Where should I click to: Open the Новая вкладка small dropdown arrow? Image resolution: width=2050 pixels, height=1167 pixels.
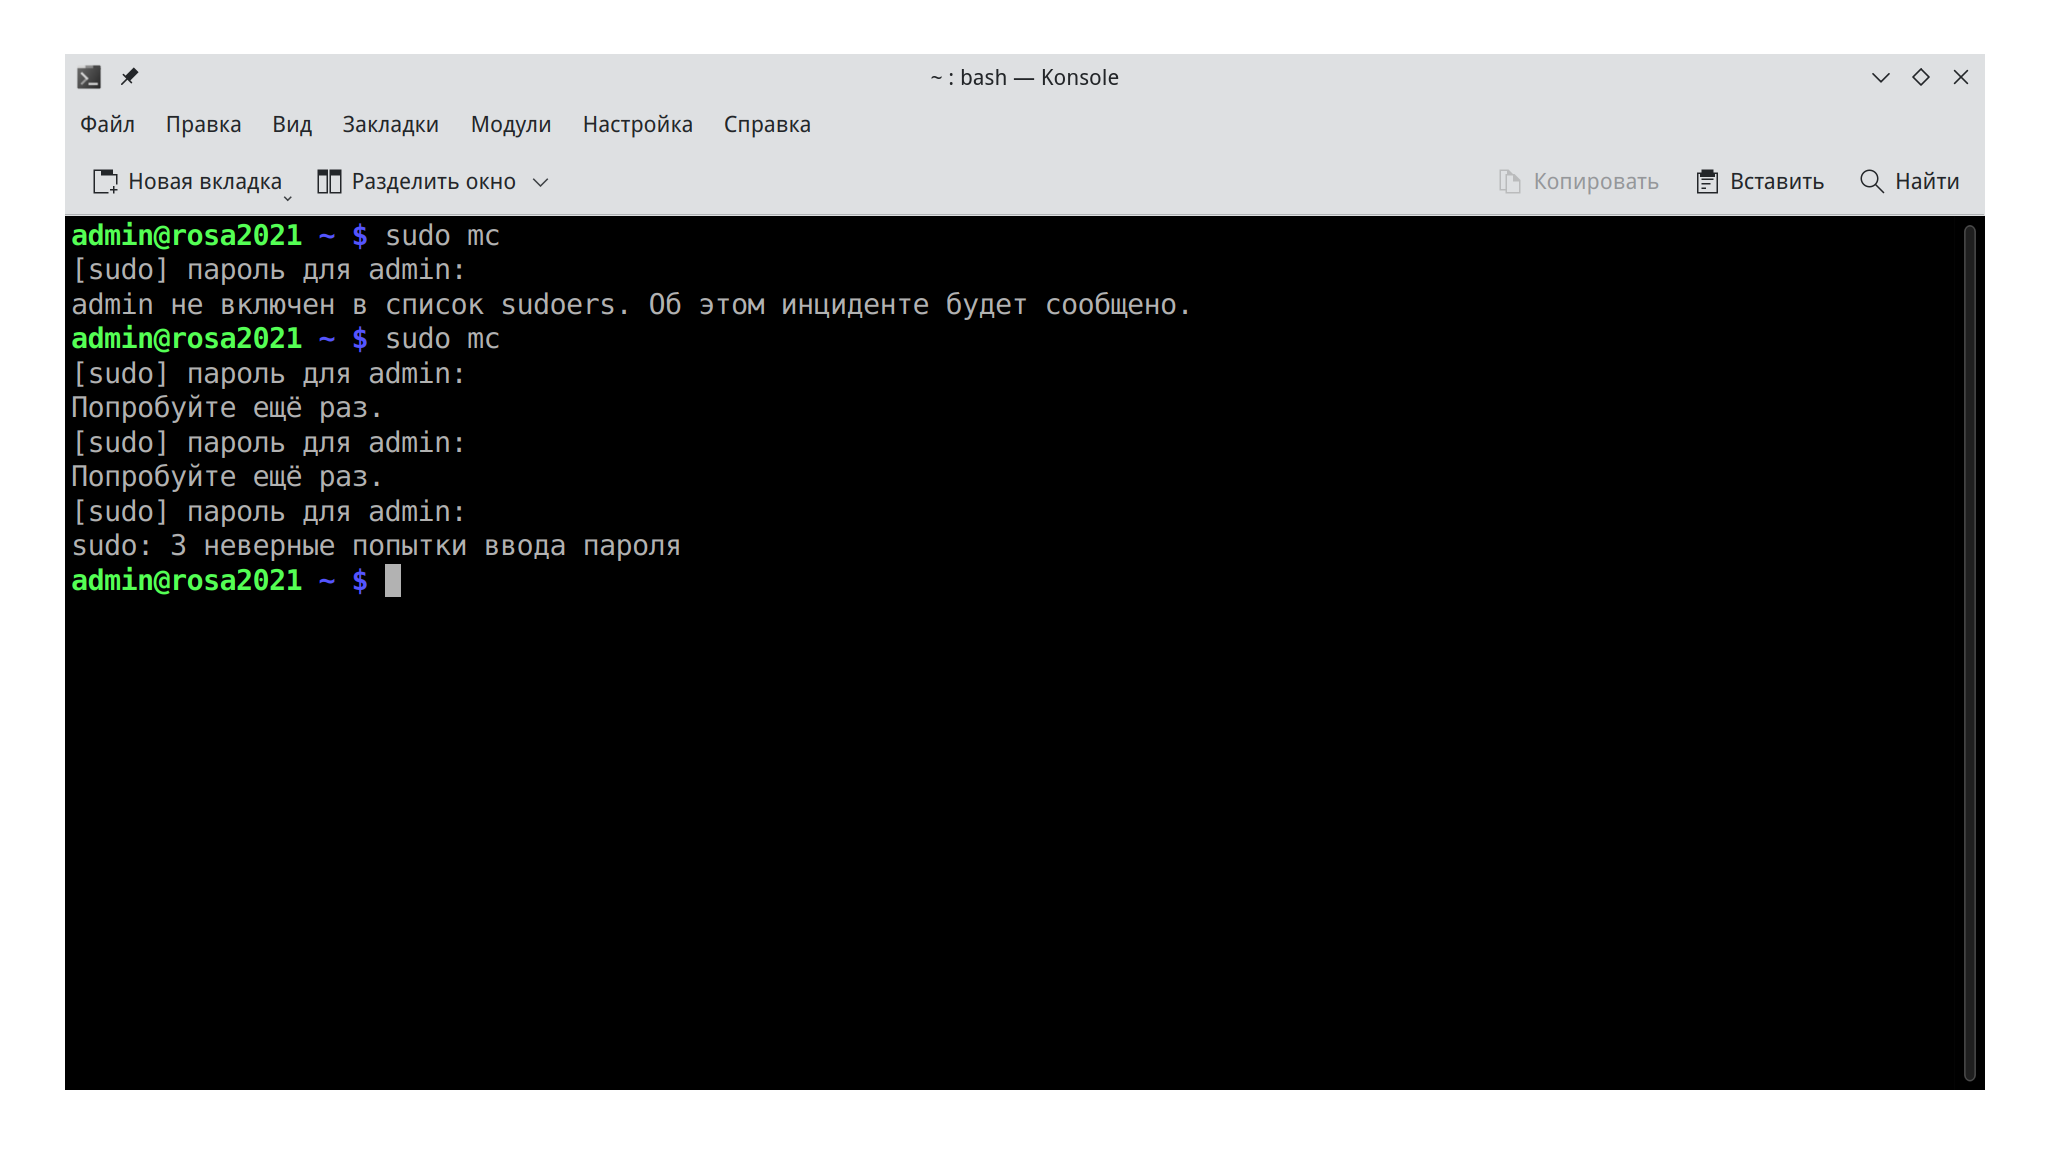point(288,198)
